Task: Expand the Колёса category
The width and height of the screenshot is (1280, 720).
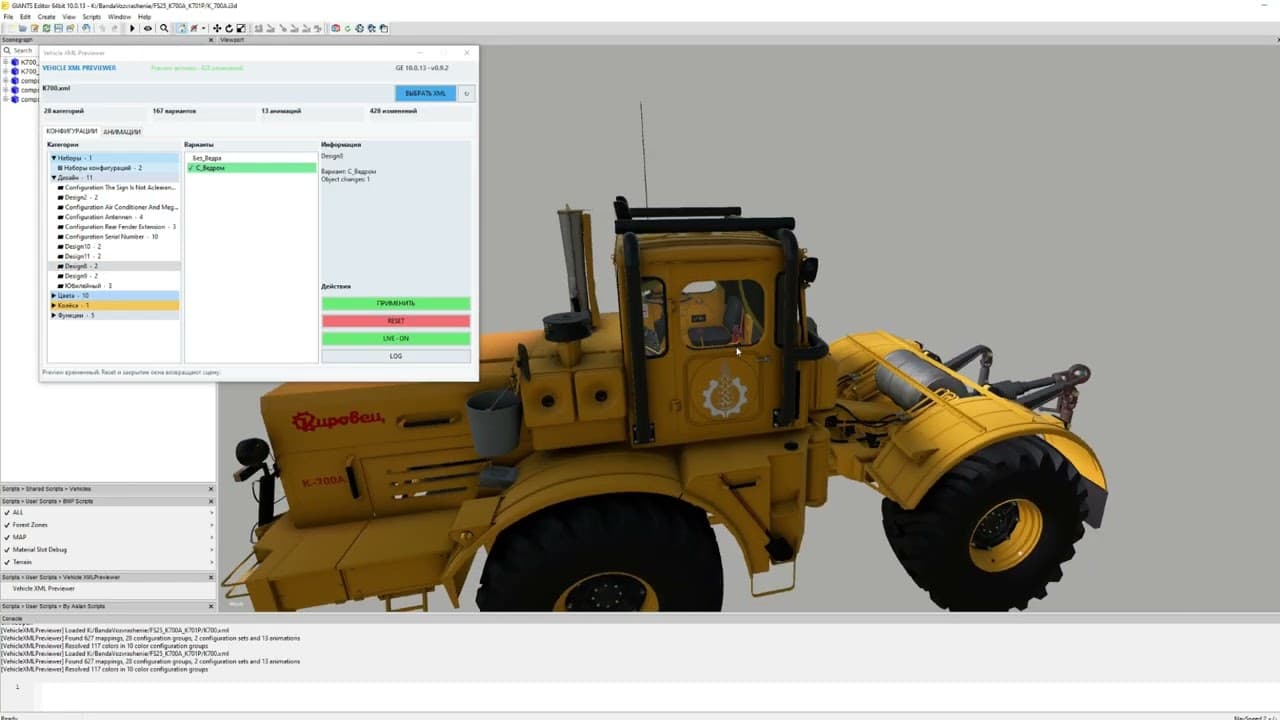Action: point(54,305)
